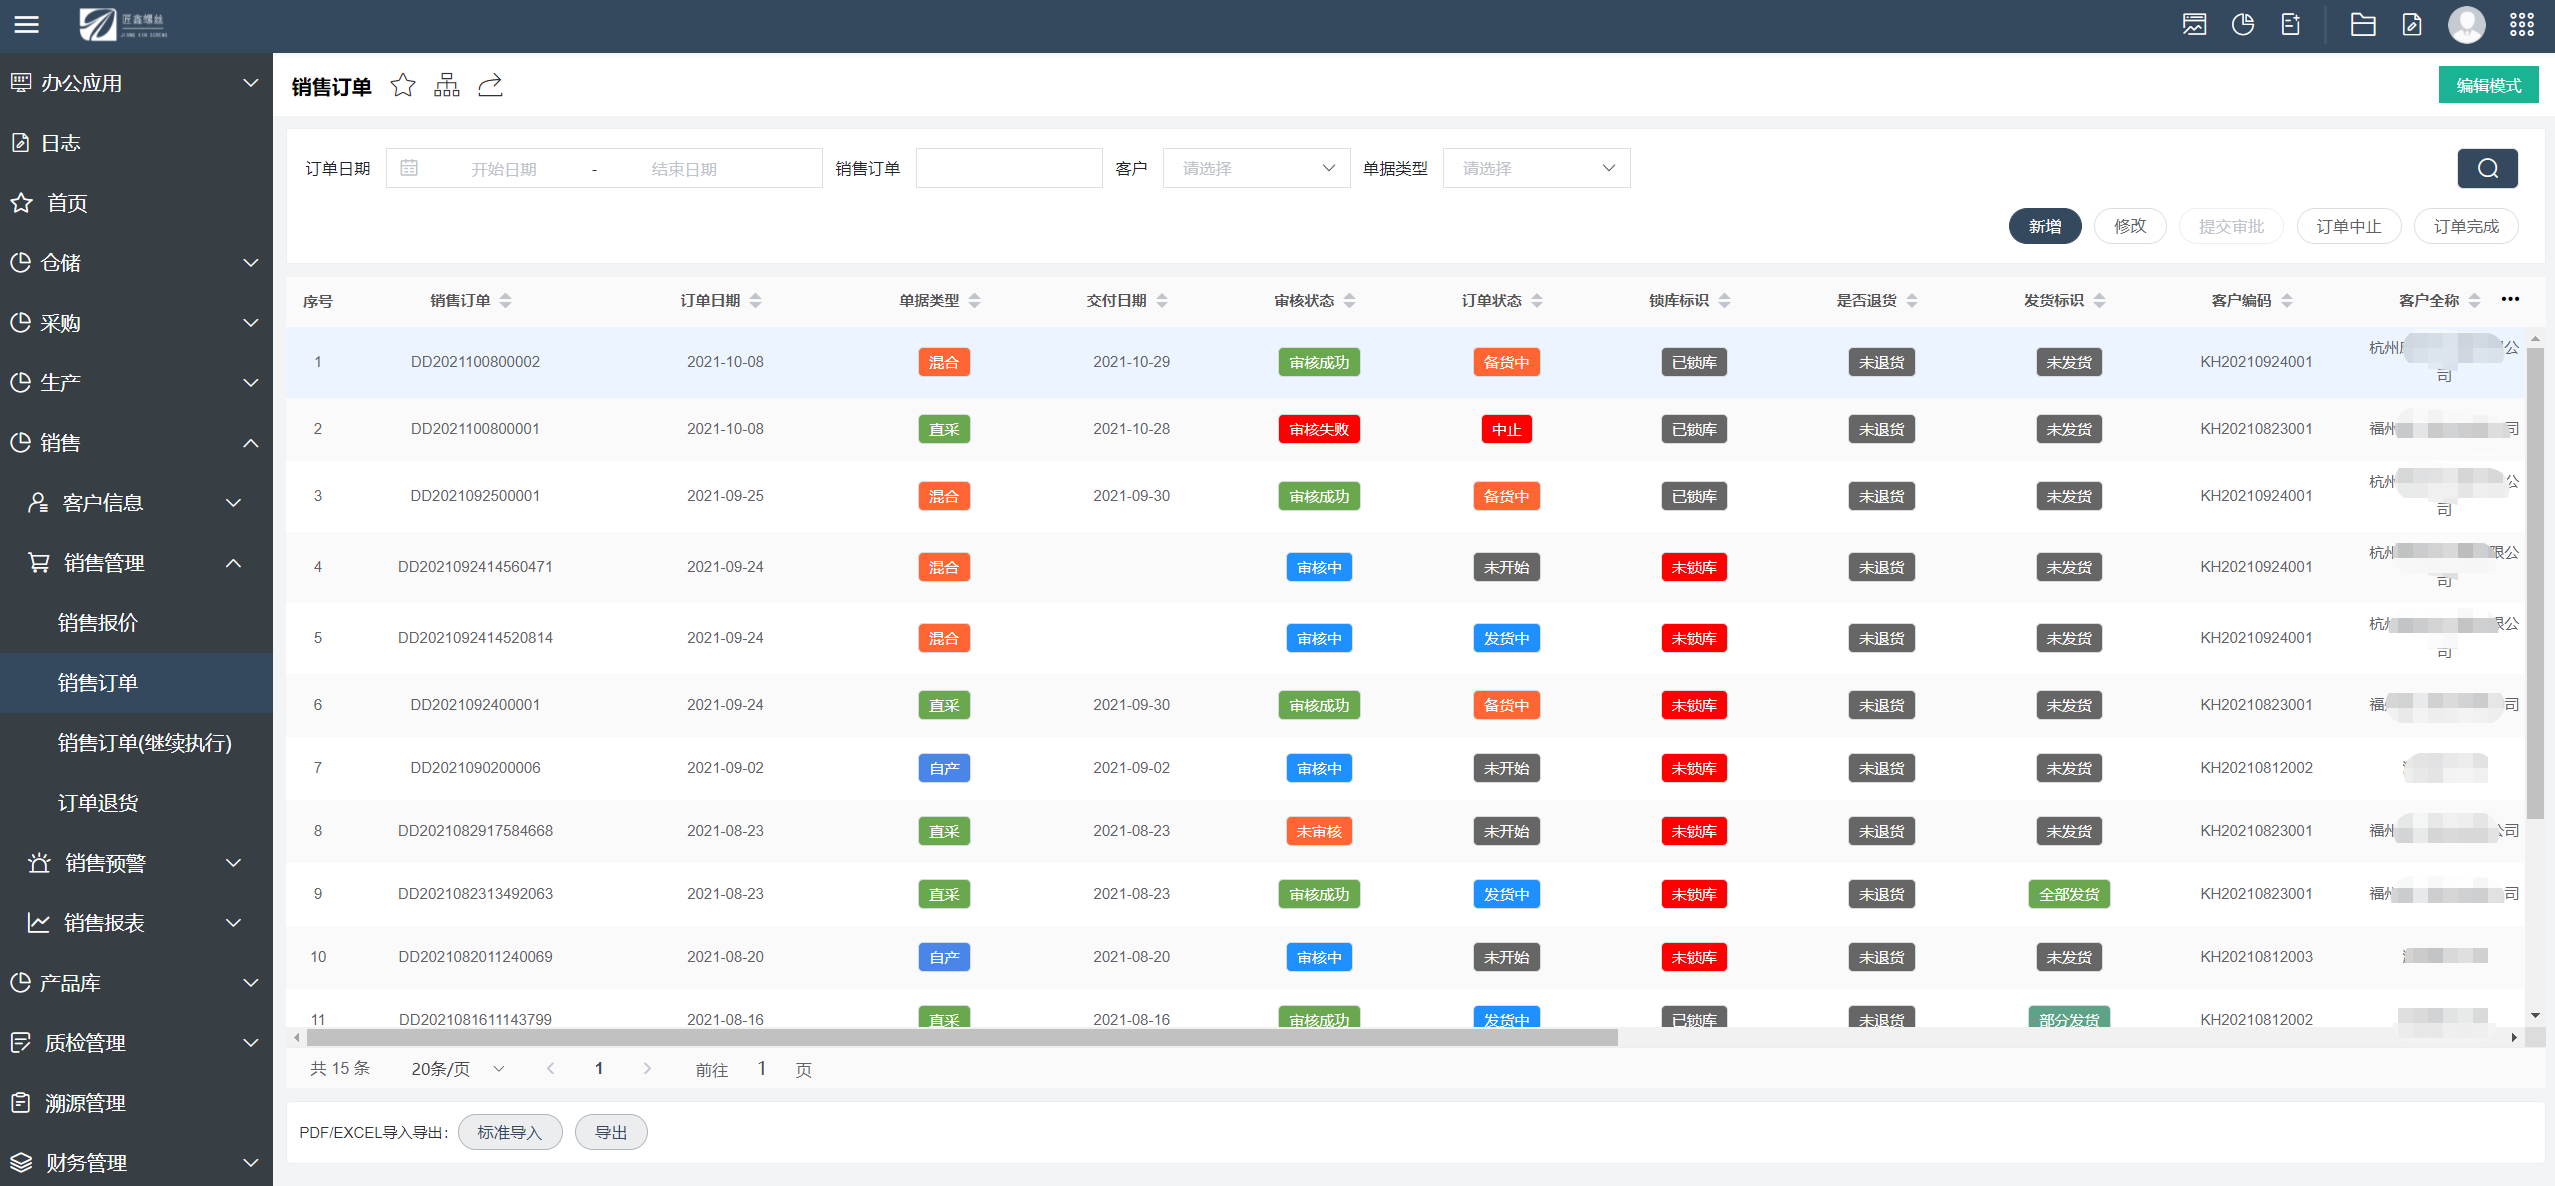The height and width of the screenshot is (1186, 2555).
Task: Click the 开始日期 date input
Action: click(x=504, y=169)
